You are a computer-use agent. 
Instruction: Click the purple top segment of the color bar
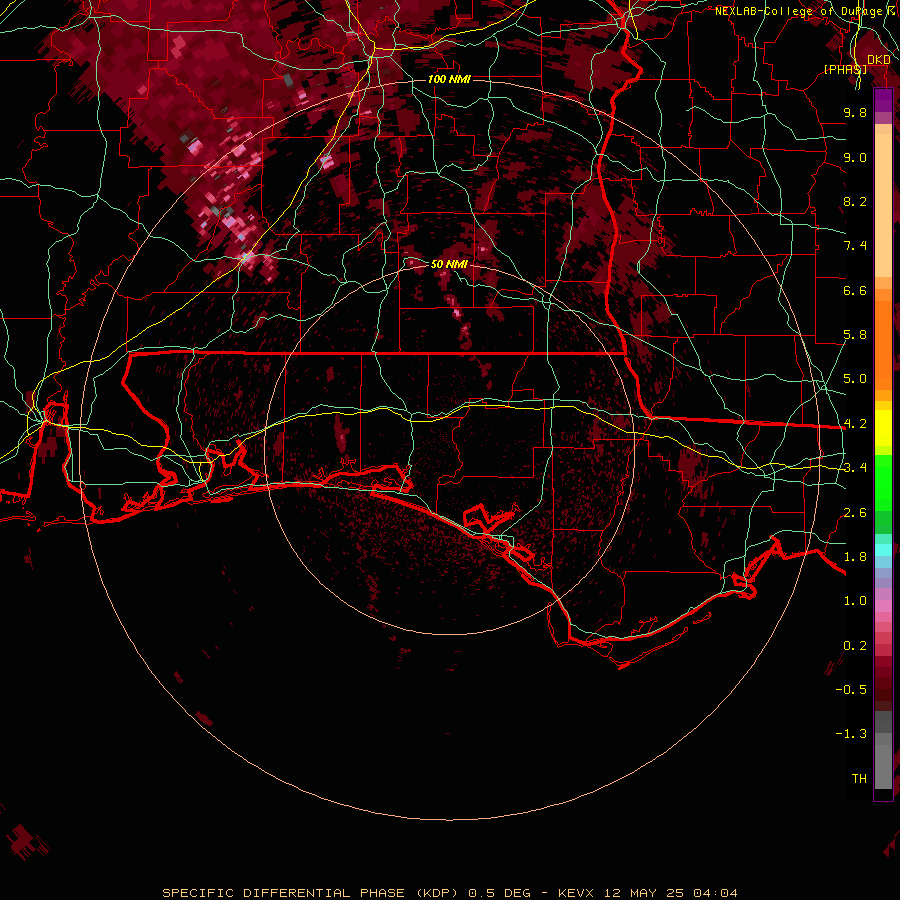(883, 100)
